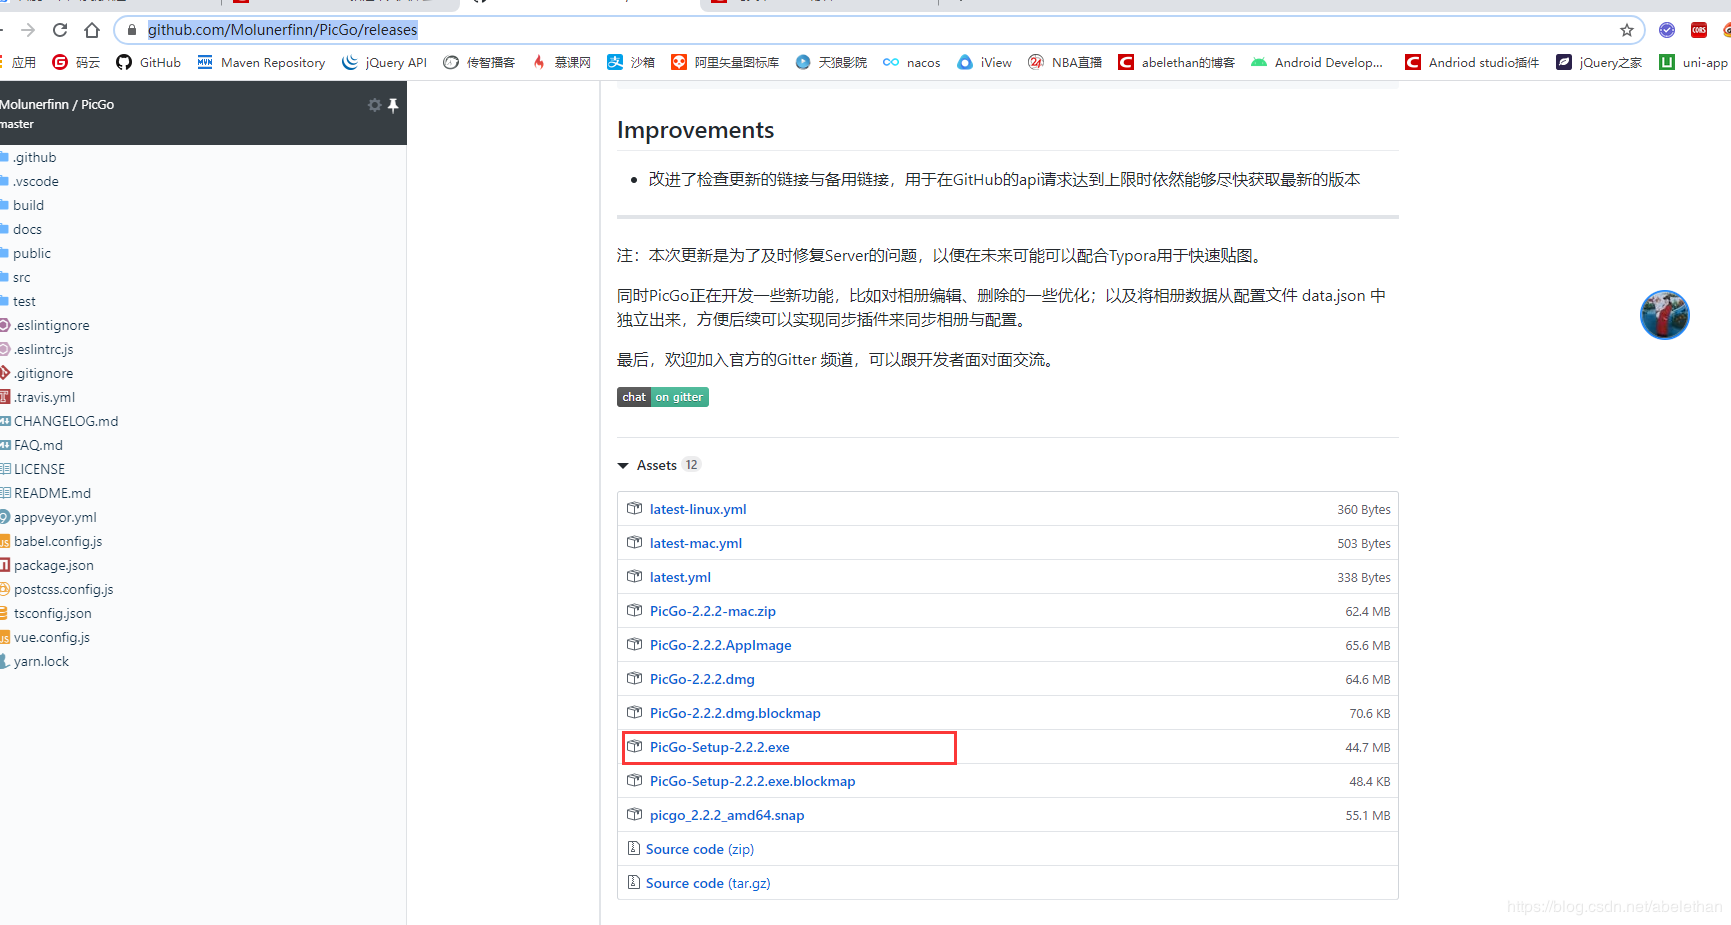1731x925 pixels.
Task: Download PicGo-Setup-2.2.2.exe installer
Action: pyautogui.click(x=720, y=747)
